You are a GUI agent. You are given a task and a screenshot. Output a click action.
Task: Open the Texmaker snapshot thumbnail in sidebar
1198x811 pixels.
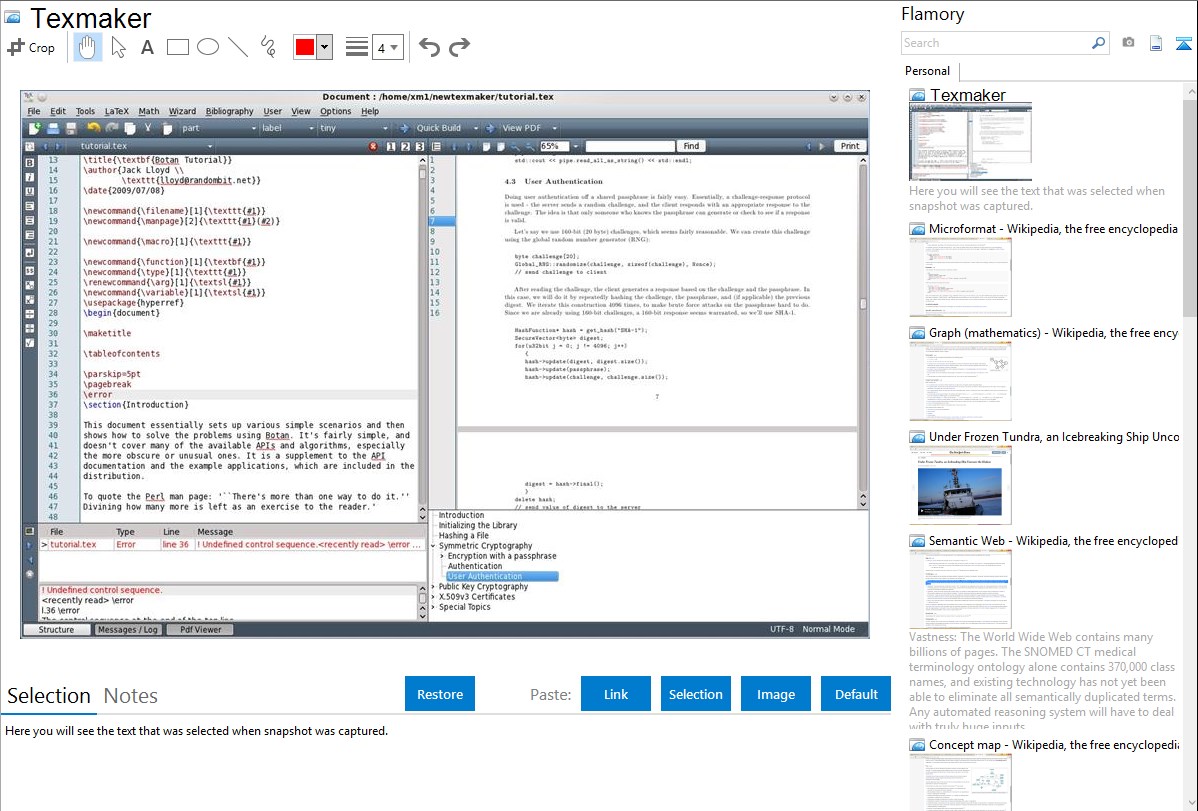coord(970,142)
